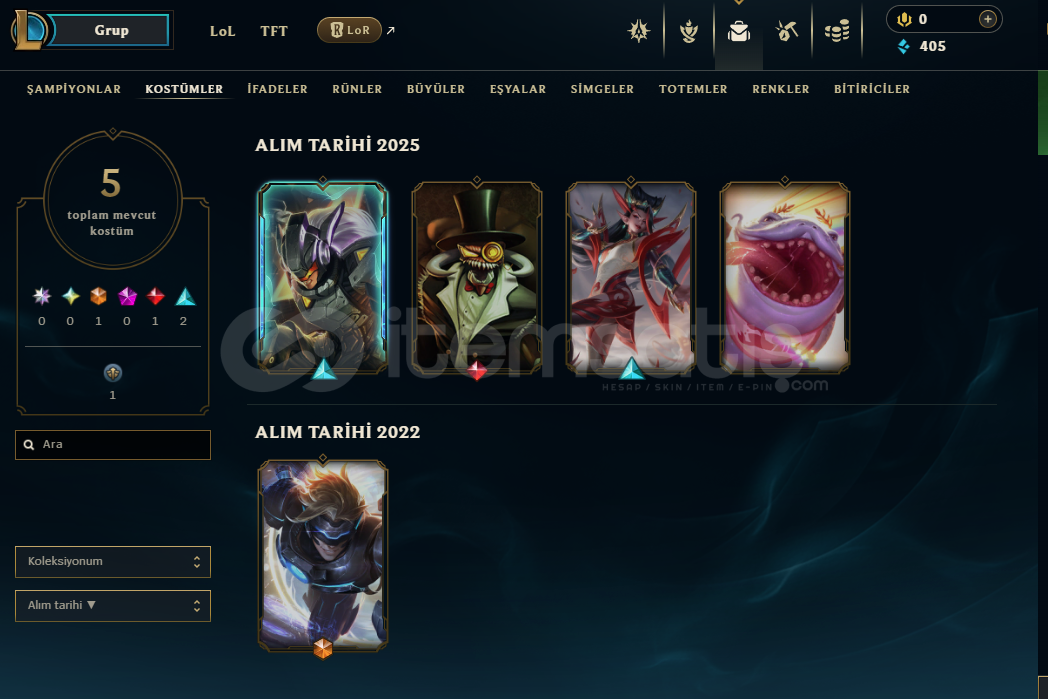Image resolution: width=1048 pixels, height=699 pixels.
Task: Open the TOTEMLER tab
Action: coord(692,89)
